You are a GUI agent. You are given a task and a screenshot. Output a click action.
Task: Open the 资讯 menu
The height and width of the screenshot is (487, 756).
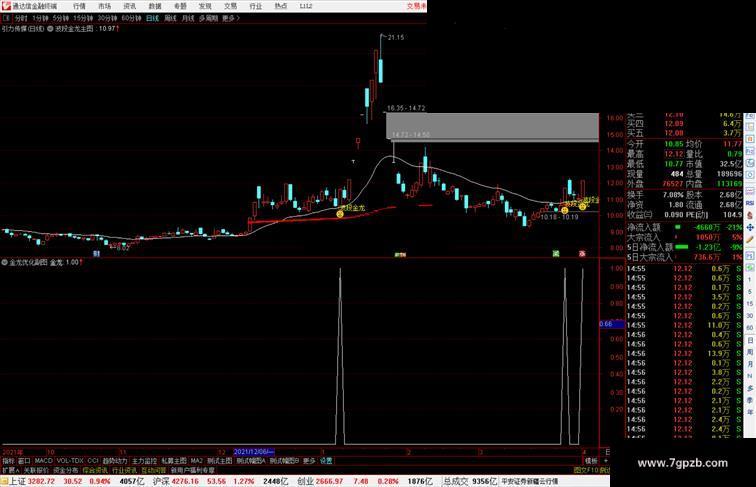(x=129, y=6)
